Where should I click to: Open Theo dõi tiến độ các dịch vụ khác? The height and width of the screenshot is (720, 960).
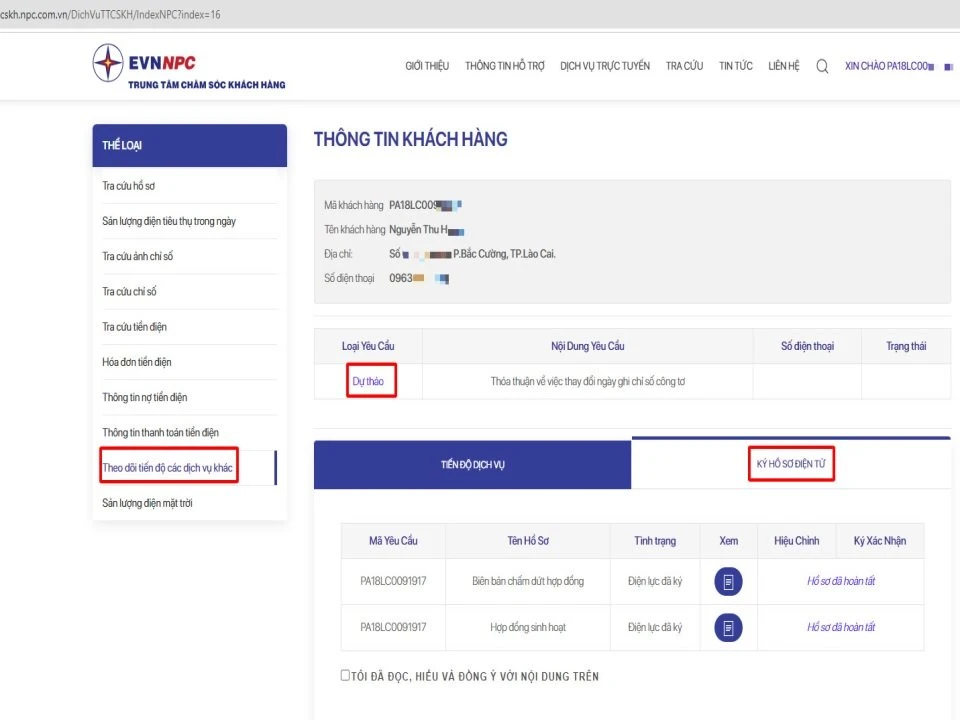tap(168, 467)
